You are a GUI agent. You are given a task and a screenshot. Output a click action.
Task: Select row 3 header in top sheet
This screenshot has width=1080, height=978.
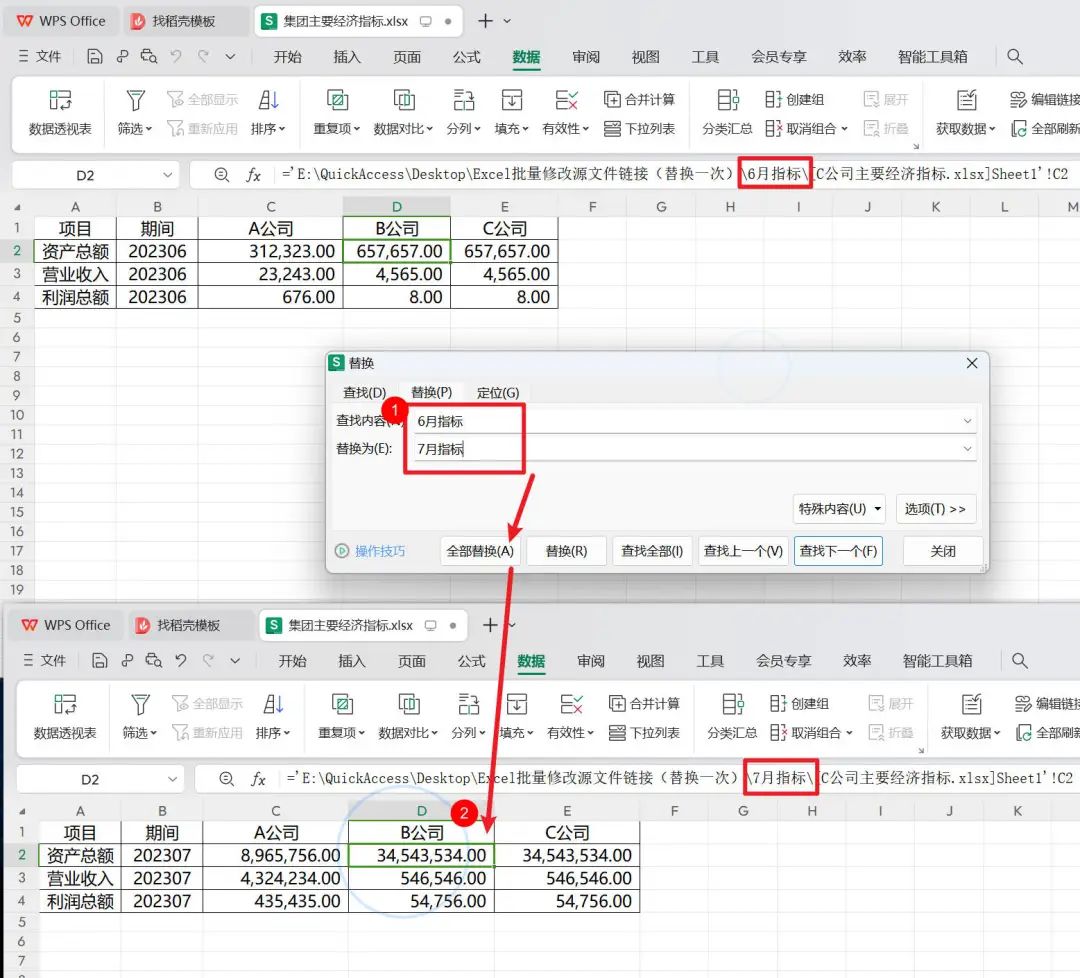(17, 273)
